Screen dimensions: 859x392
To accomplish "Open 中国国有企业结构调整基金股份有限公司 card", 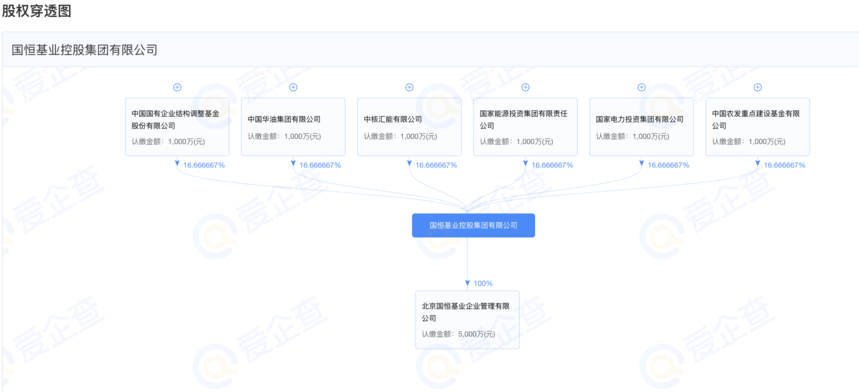I will (x=177, y=126).
